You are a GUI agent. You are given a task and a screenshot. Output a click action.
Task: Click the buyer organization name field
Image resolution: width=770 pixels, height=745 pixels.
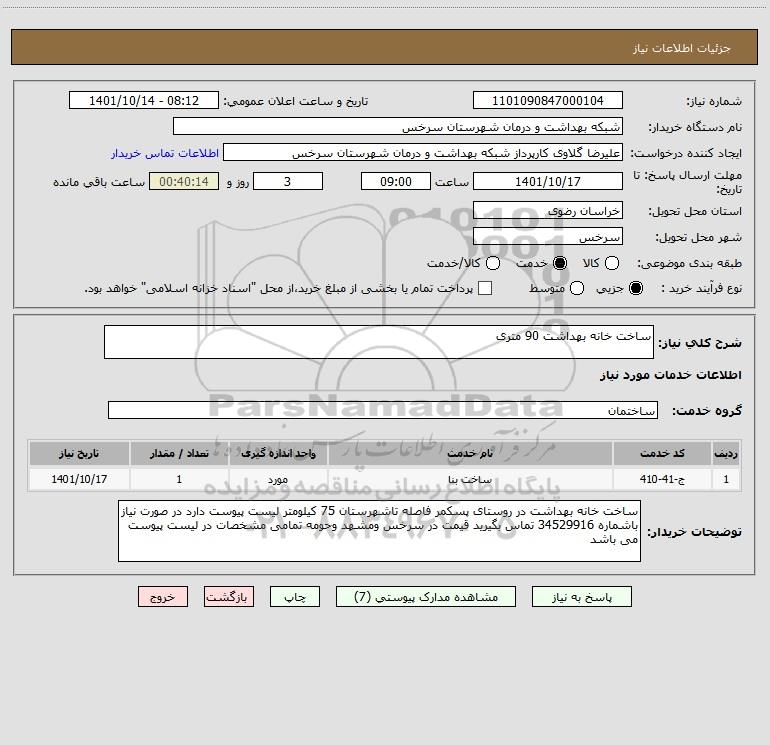pyautogui.click(x=398, y=126)
